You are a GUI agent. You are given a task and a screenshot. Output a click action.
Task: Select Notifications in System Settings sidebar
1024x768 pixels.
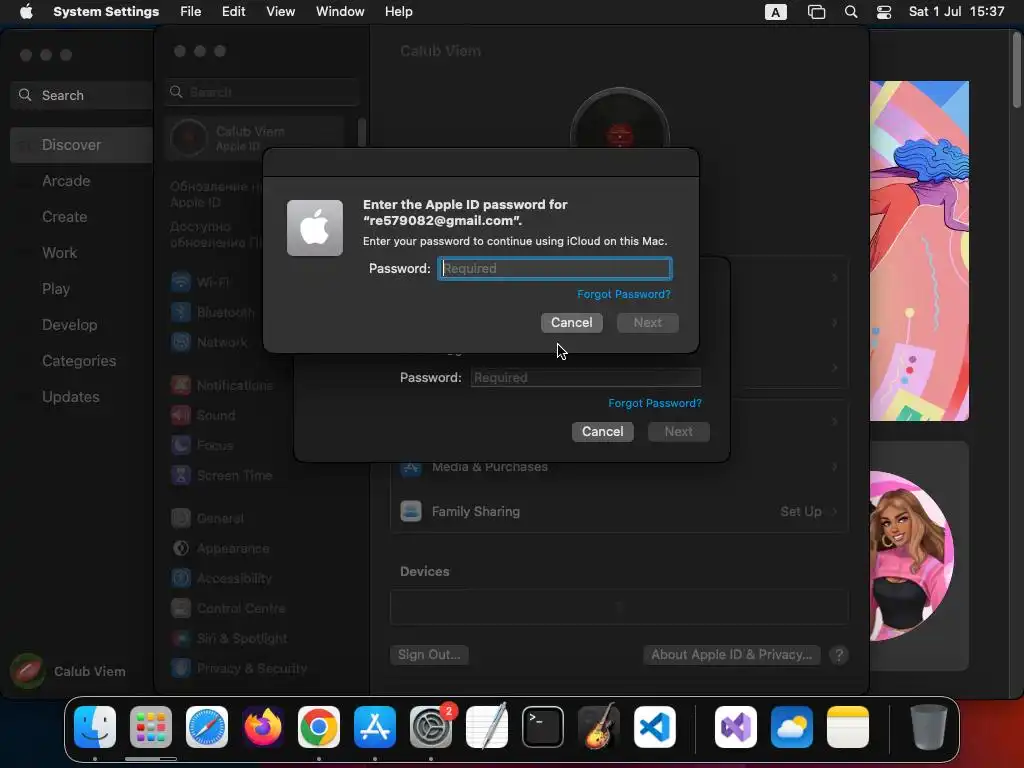coord(222,385)
